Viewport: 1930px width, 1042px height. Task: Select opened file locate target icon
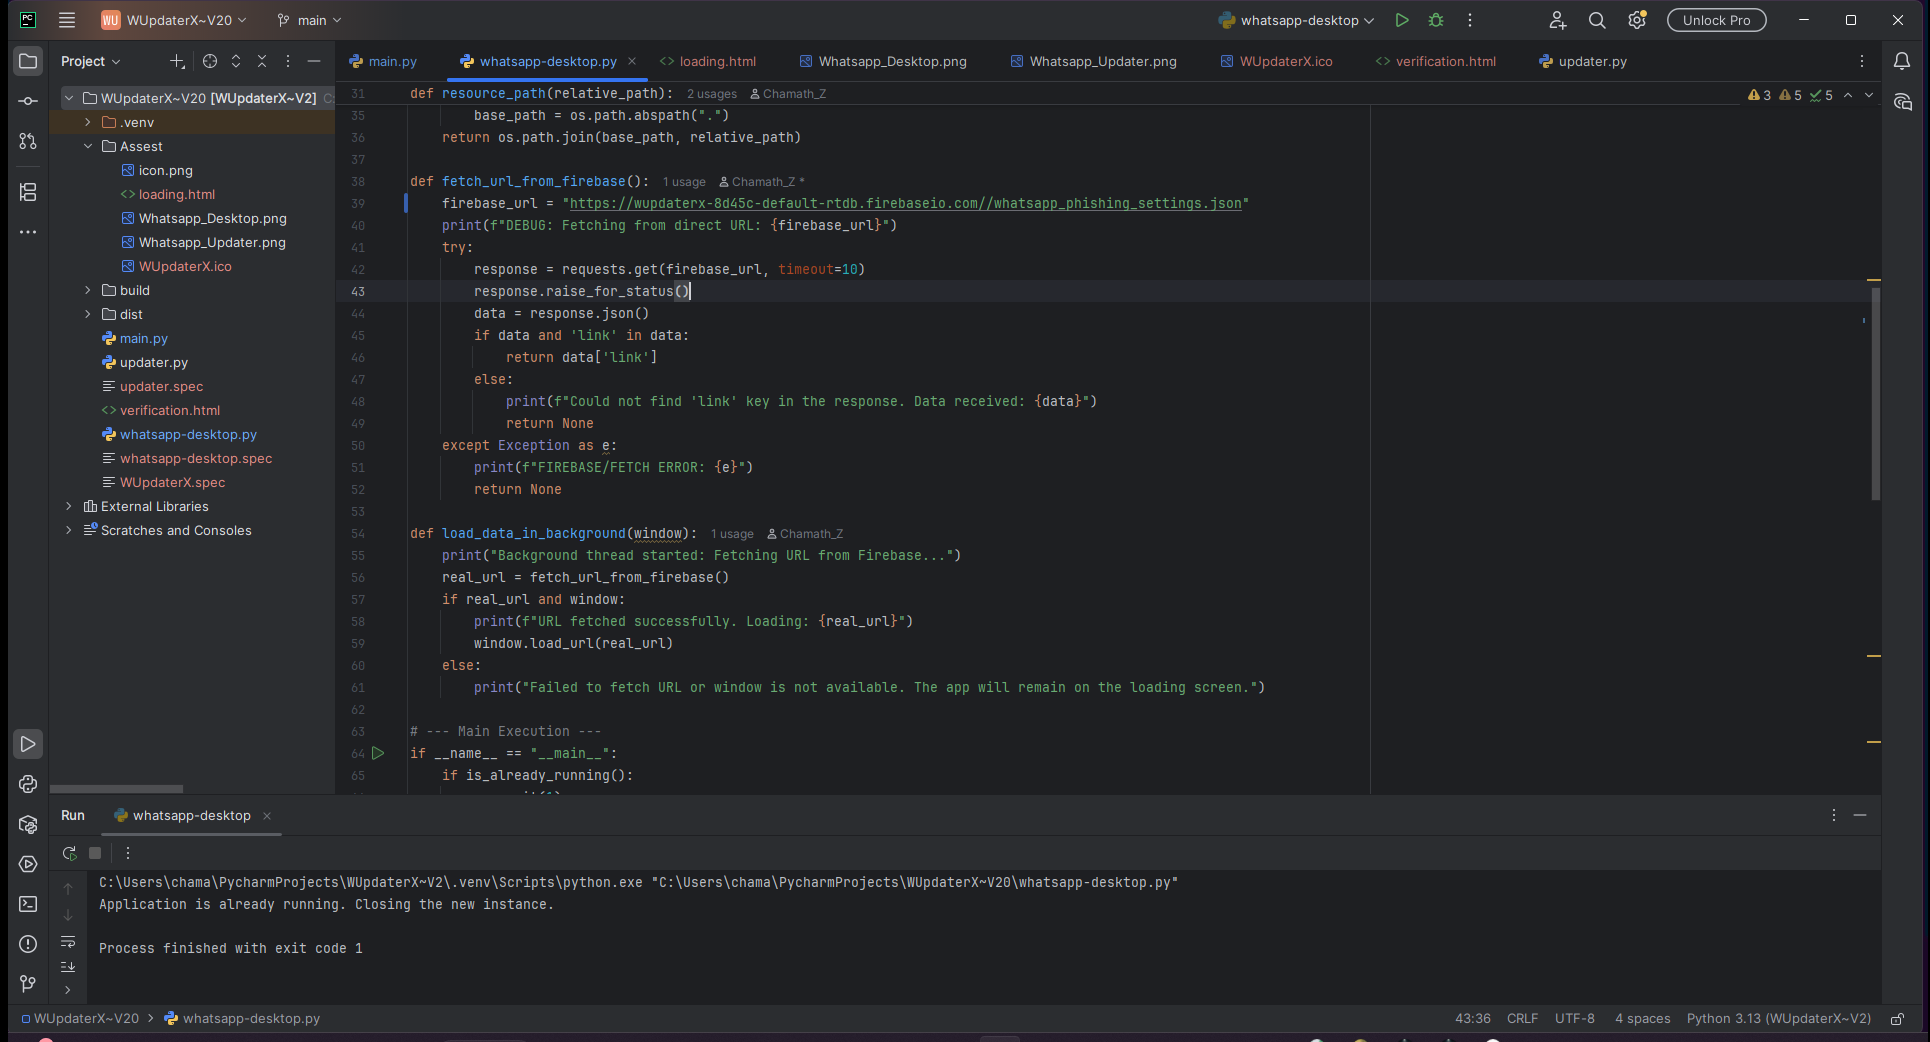coord(210,61)
